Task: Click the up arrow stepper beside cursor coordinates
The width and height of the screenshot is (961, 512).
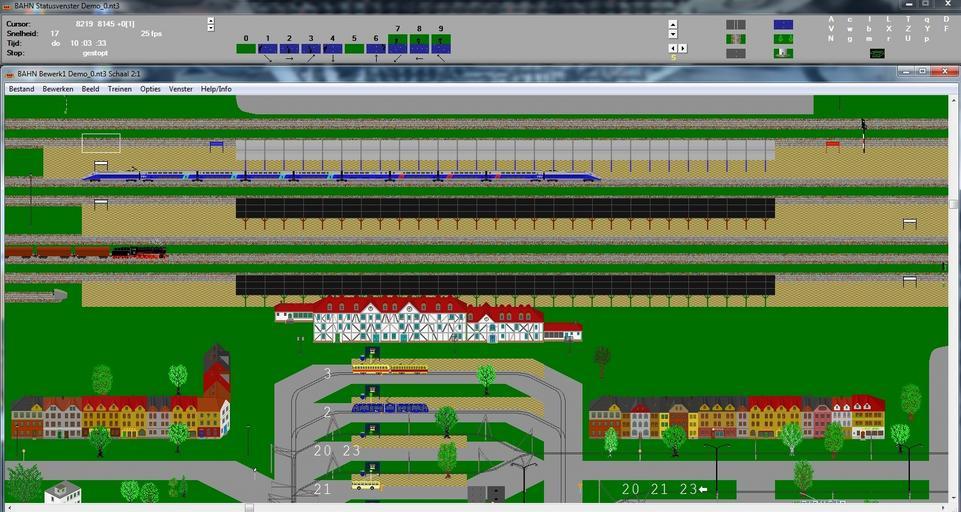Action: point(210,20)
